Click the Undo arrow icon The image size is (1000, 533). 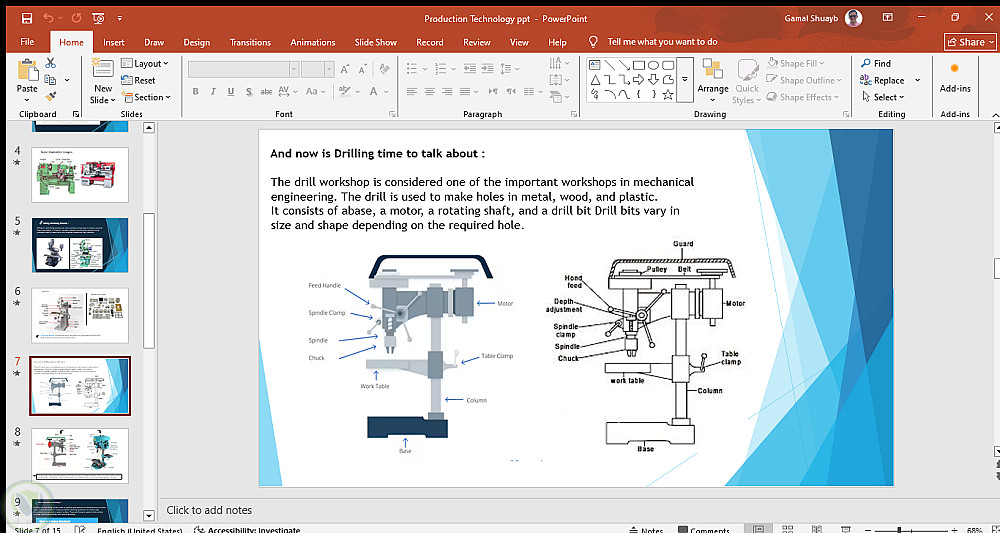(49, 18)
